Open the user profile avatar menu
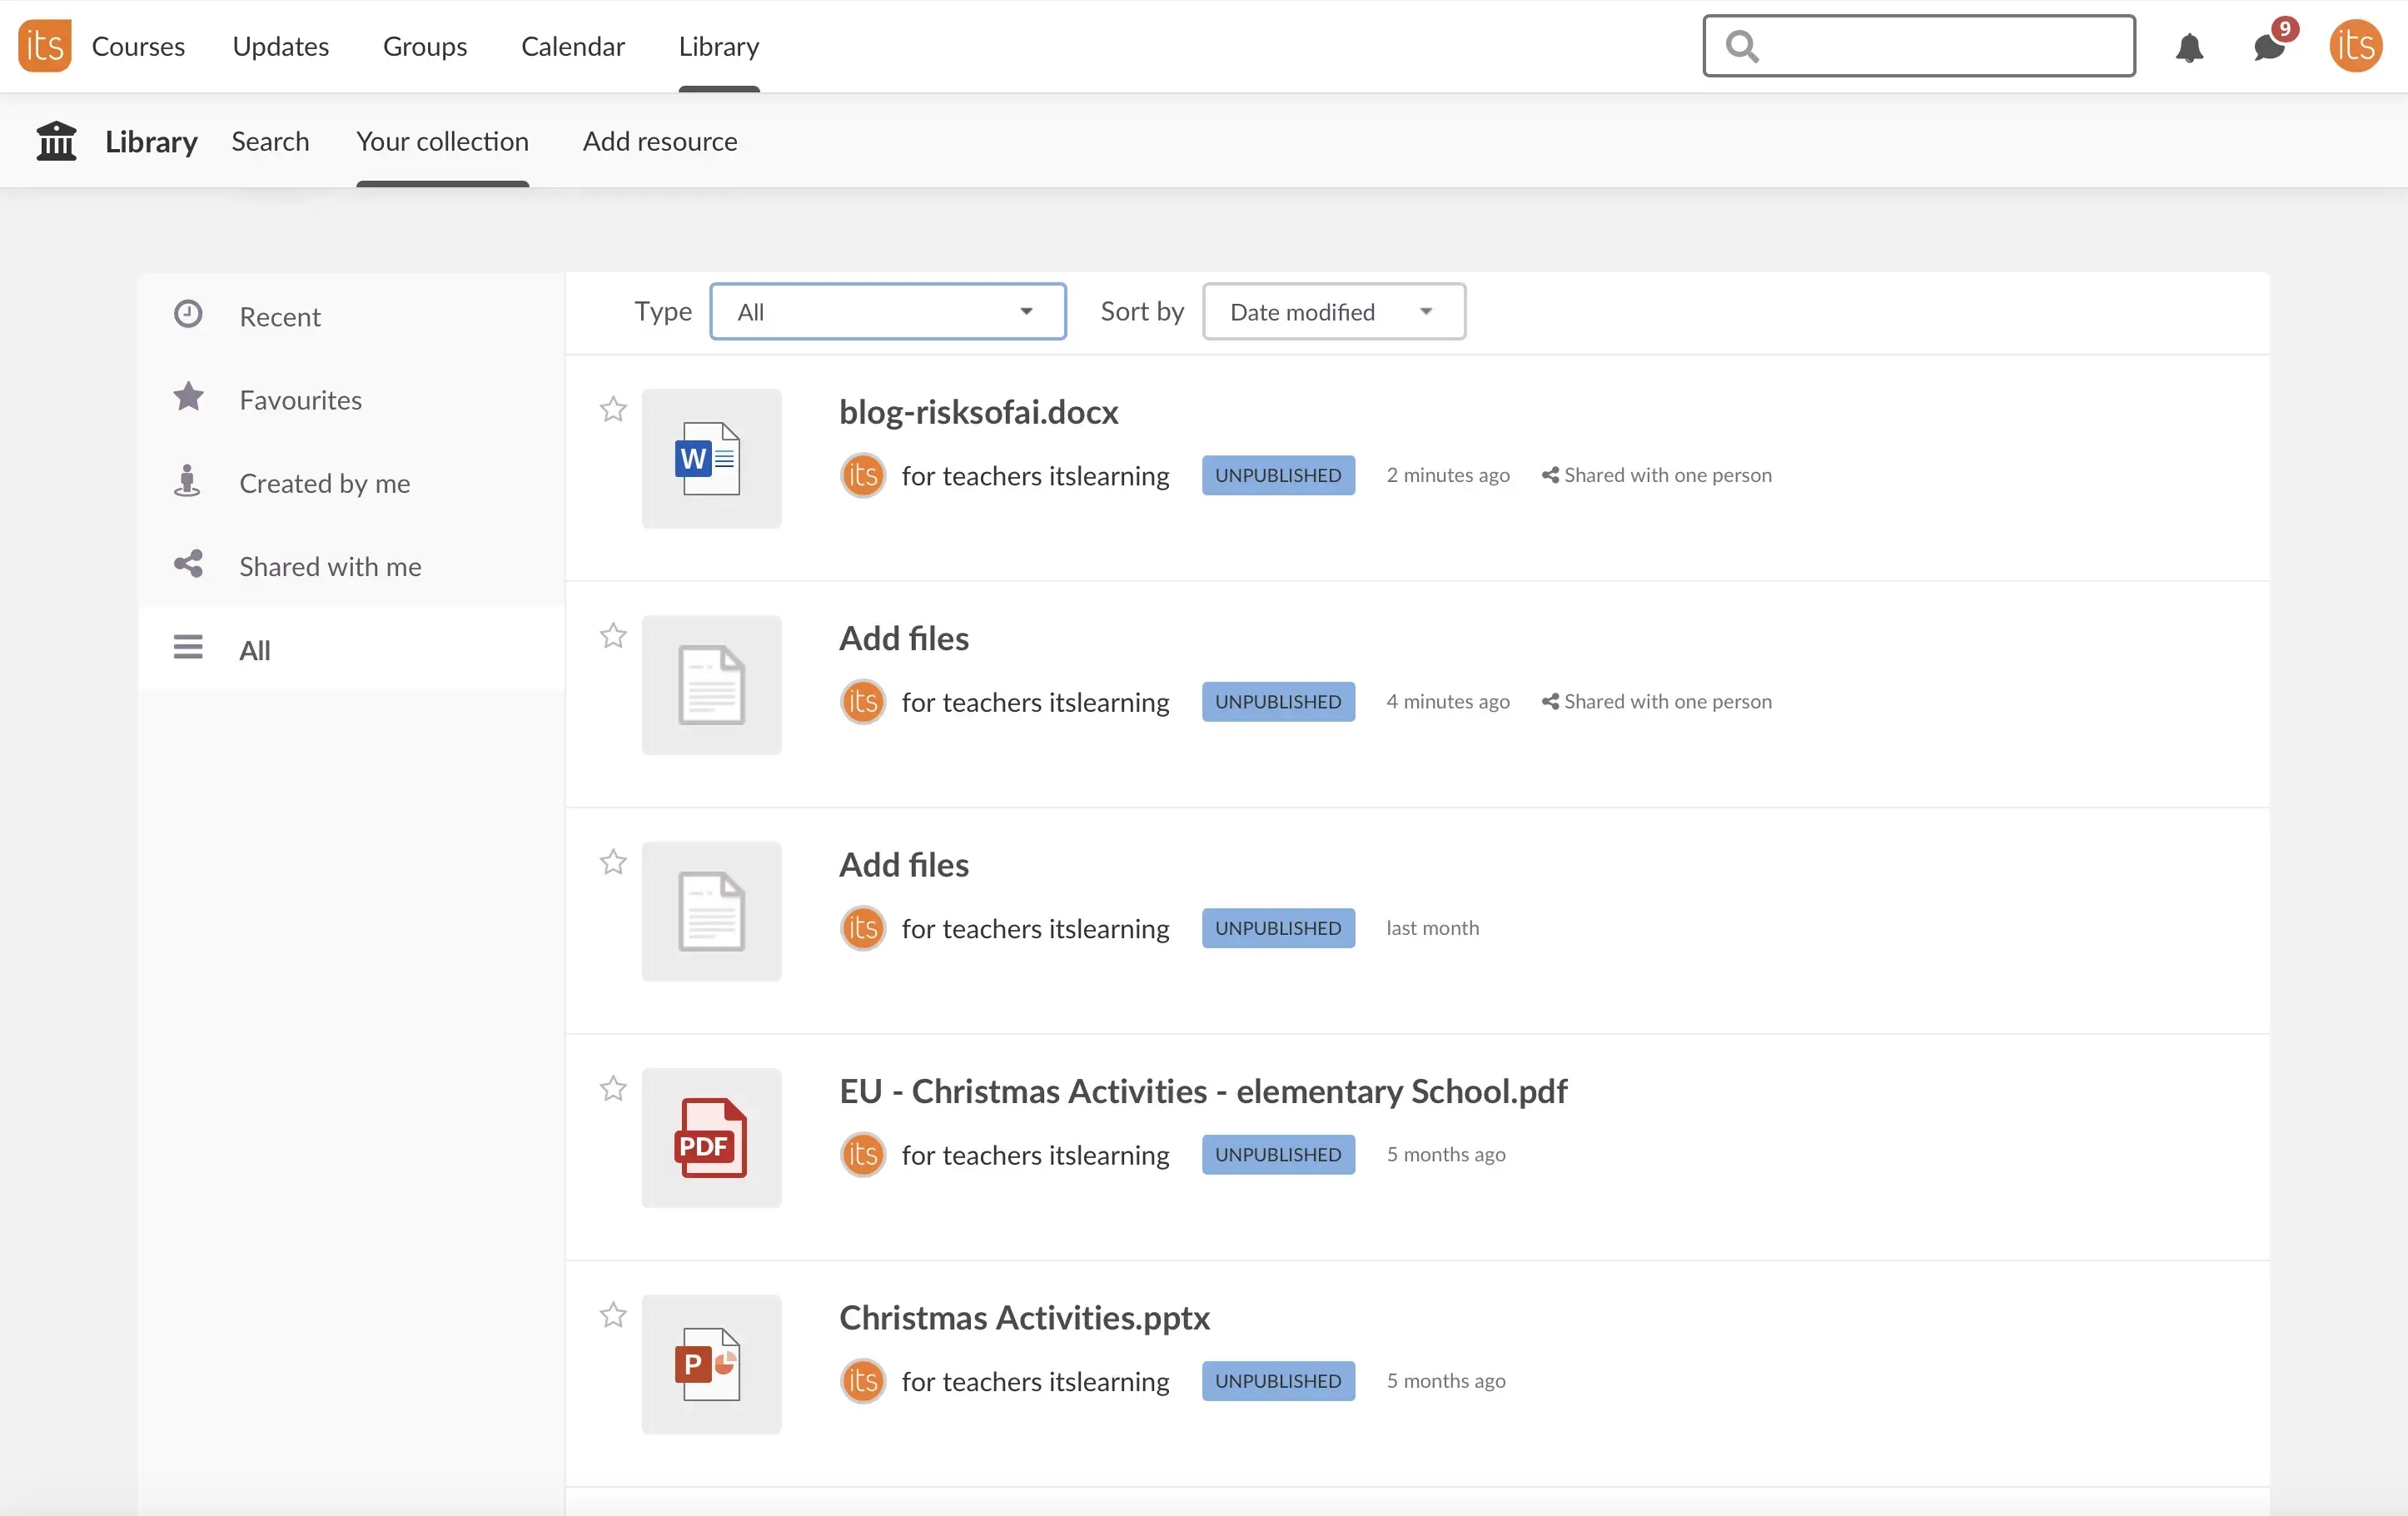Screen dimensions: 2408x1516 (2355, 46)
